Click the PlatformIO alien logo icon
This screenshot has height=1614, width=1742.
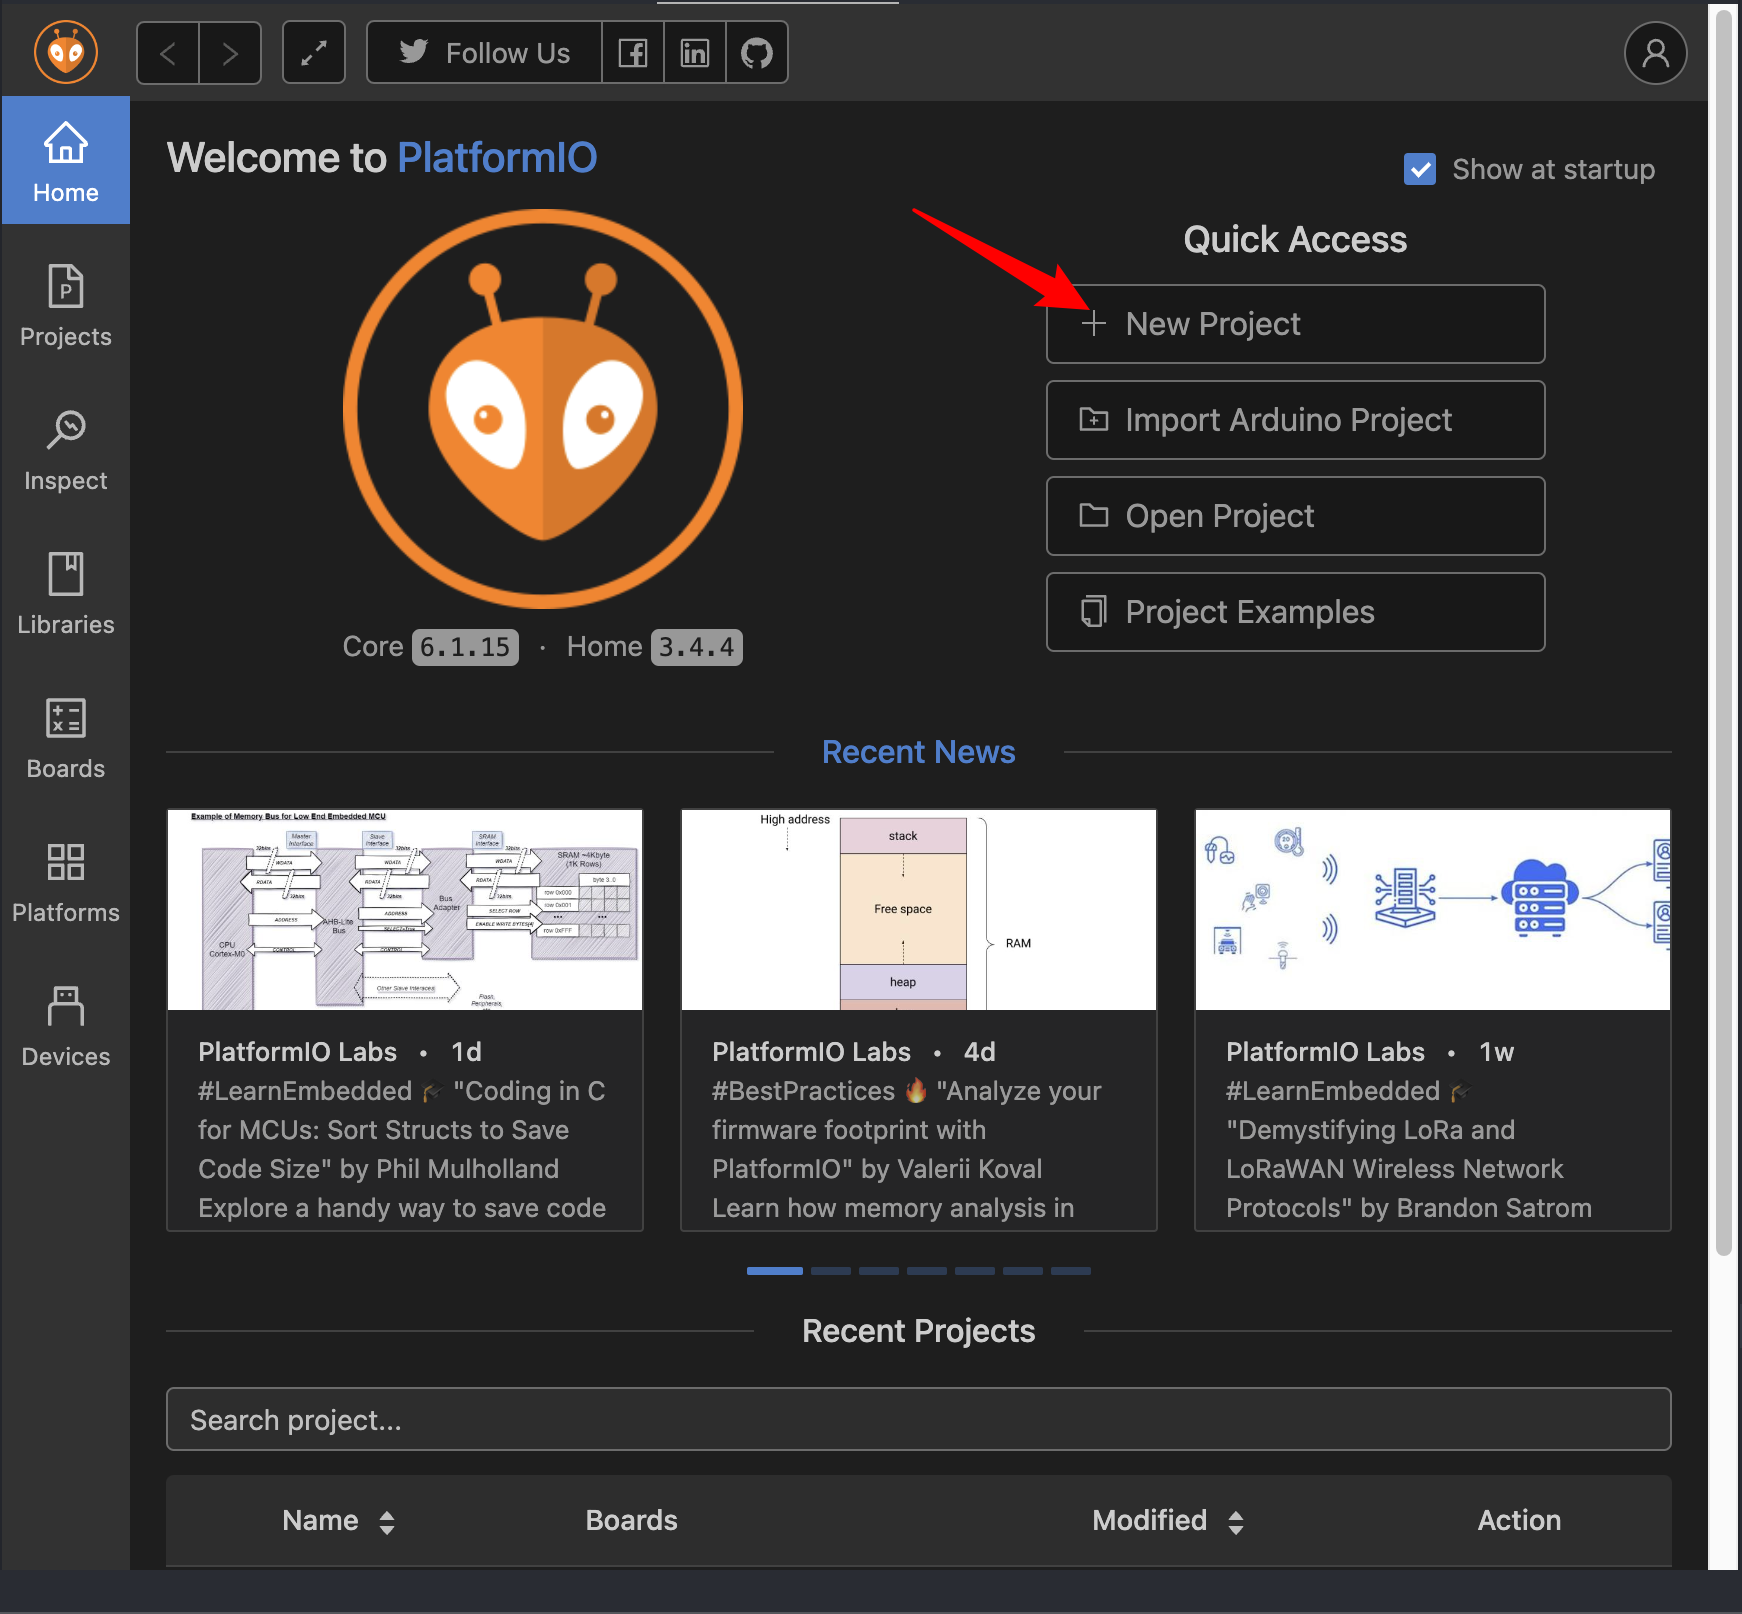[66, 52]
